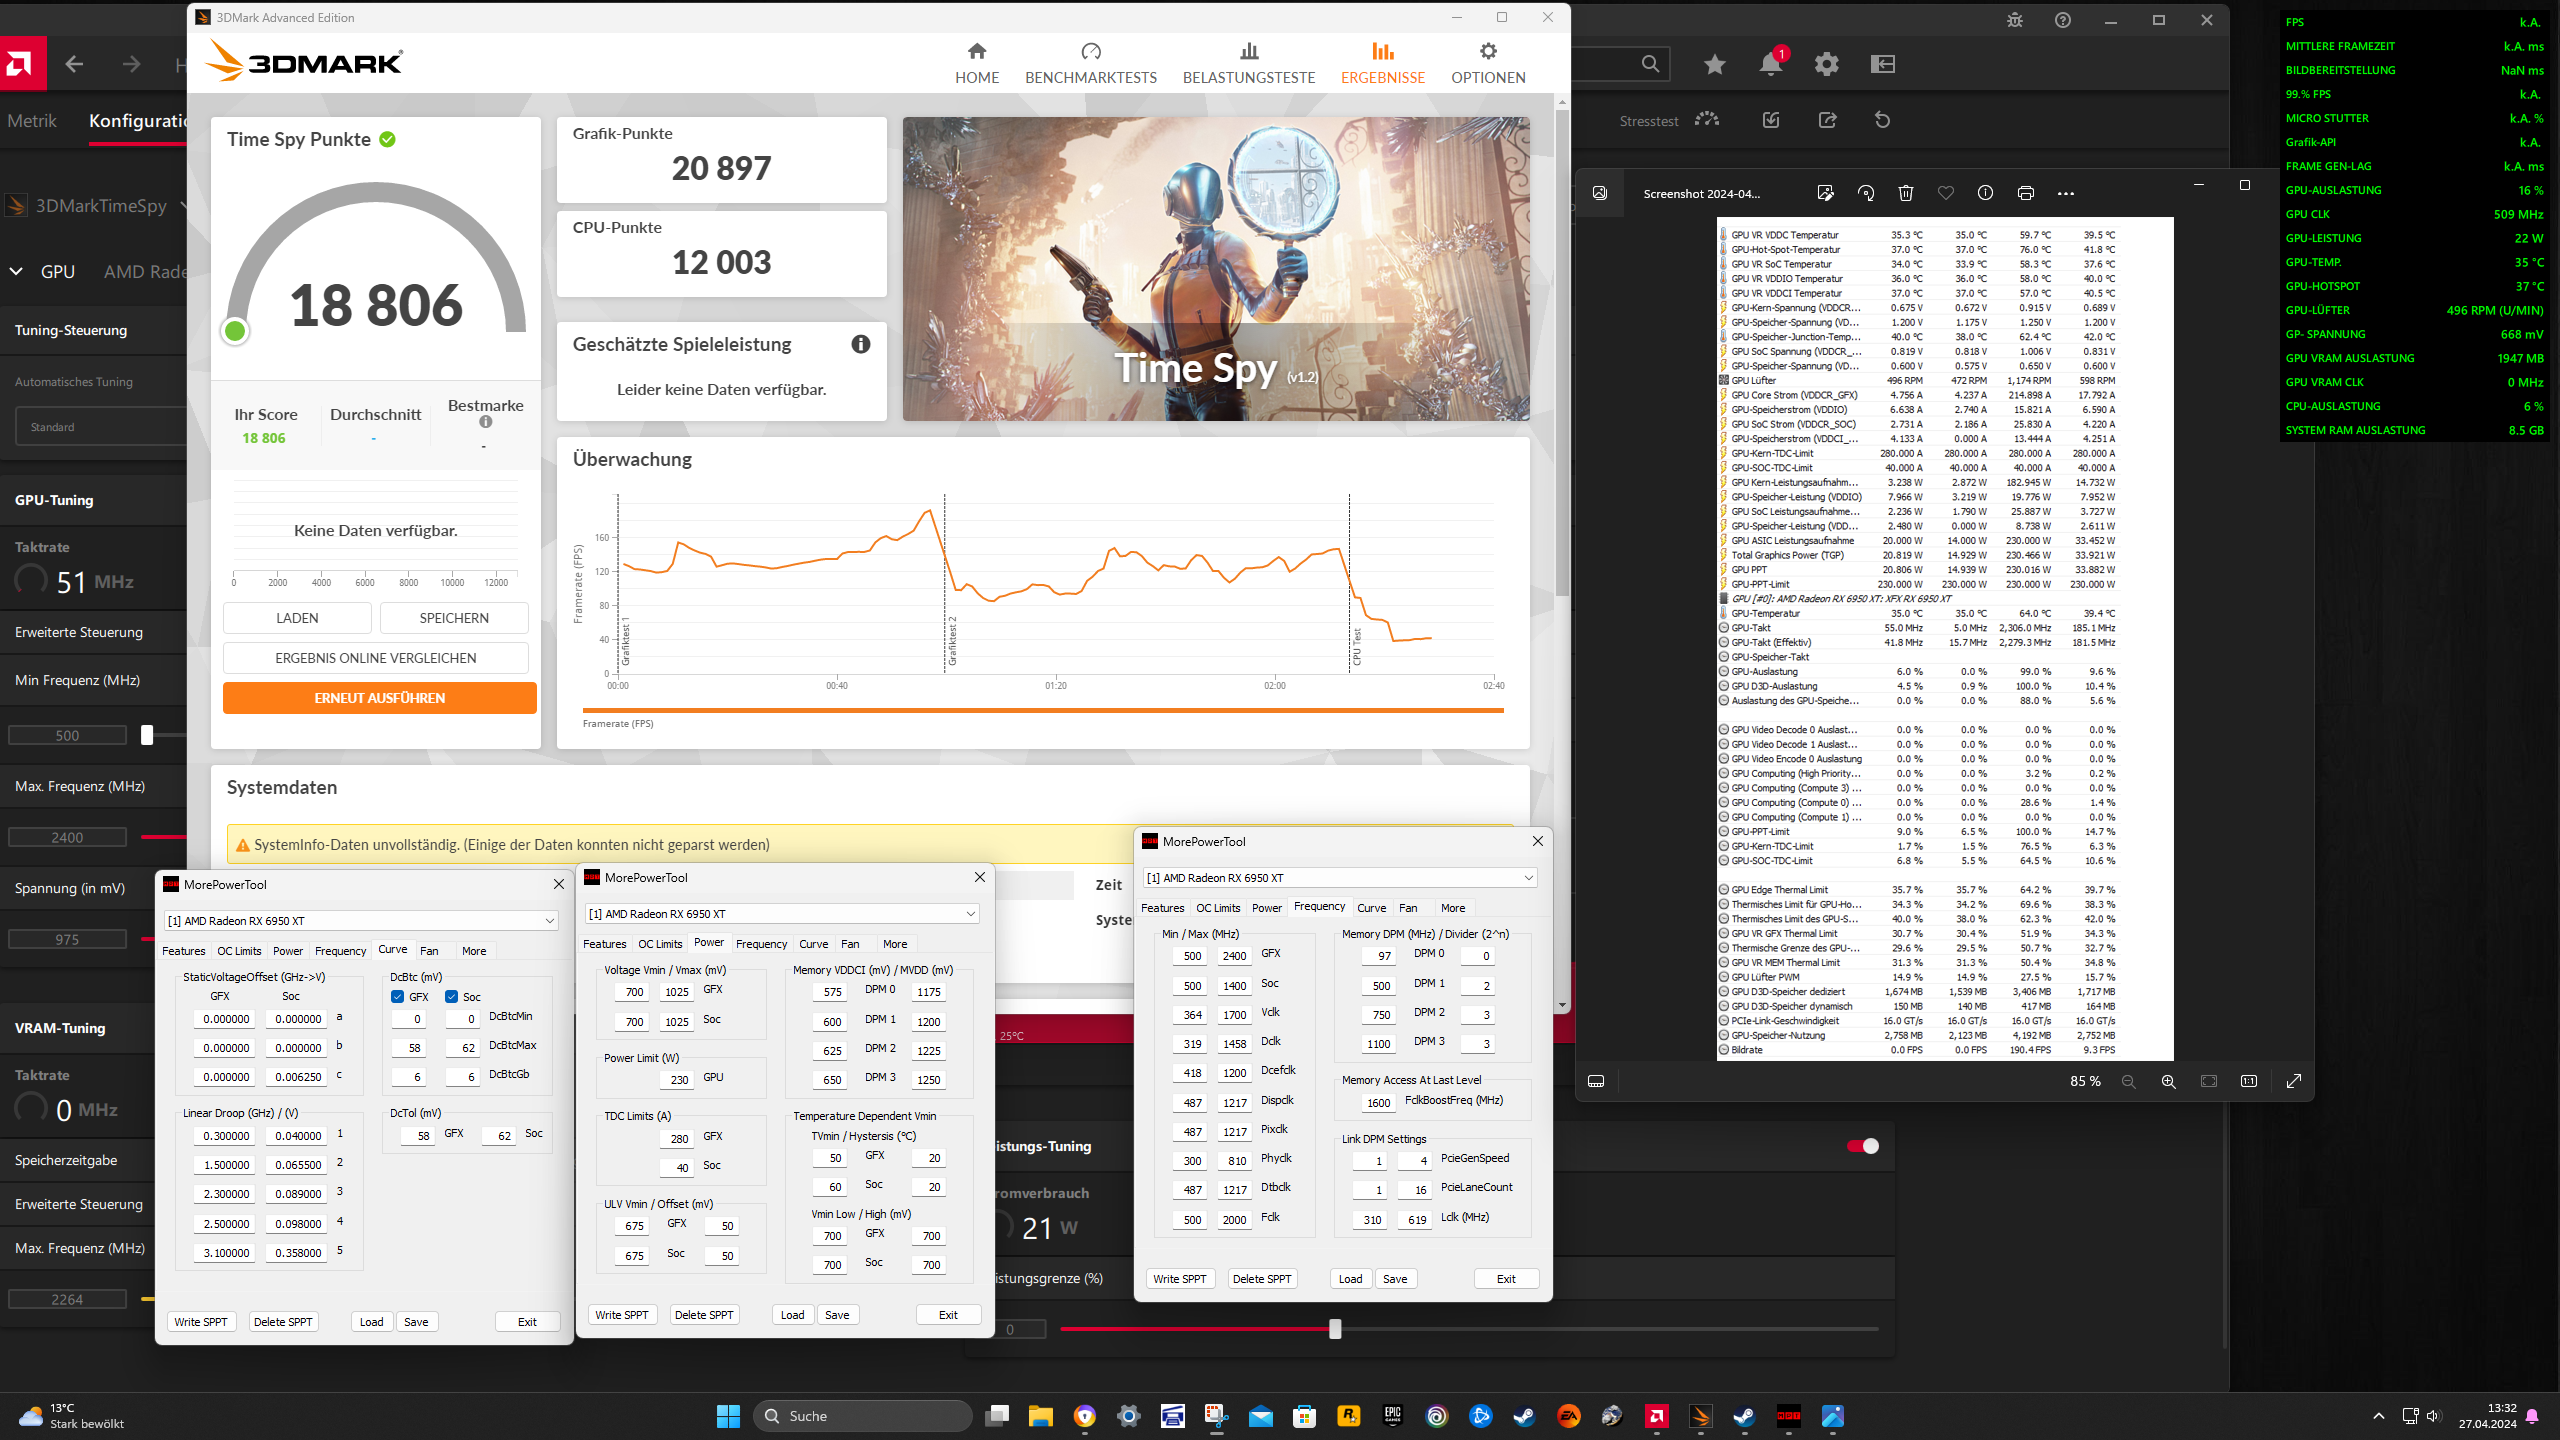Click ERGEBNIS ONLINE VERGLEICHEN button
Screen dimensions: 2560x1440
375,658
